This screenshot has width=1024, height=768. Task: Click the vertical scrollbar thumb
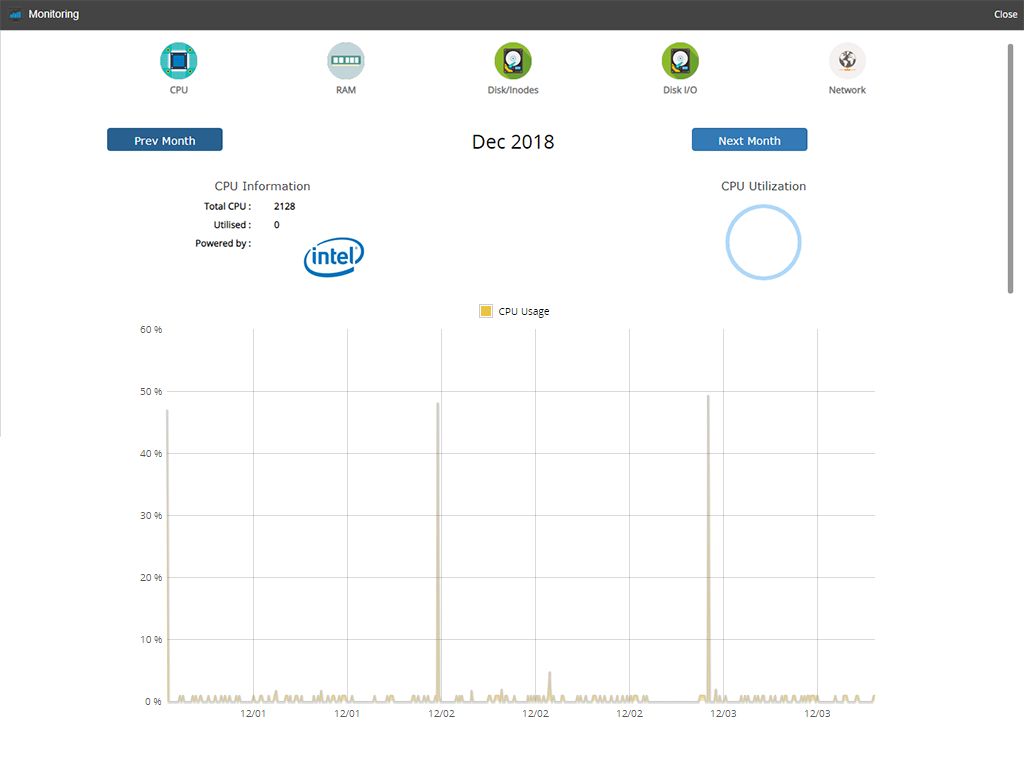coord(1010,168)
